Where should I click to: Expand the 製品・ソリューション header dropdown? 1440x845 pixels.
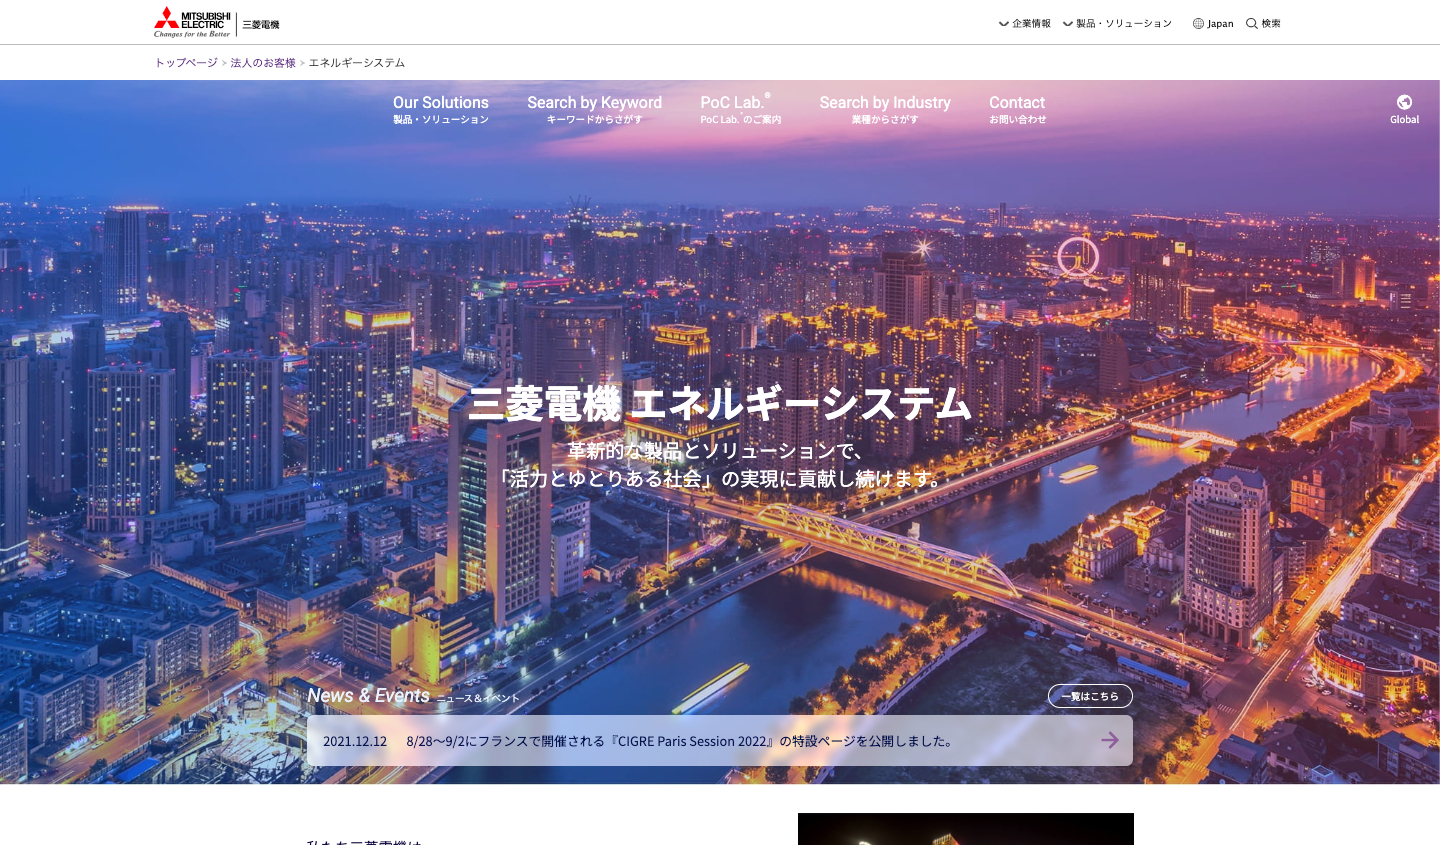tap(1117, 23)
